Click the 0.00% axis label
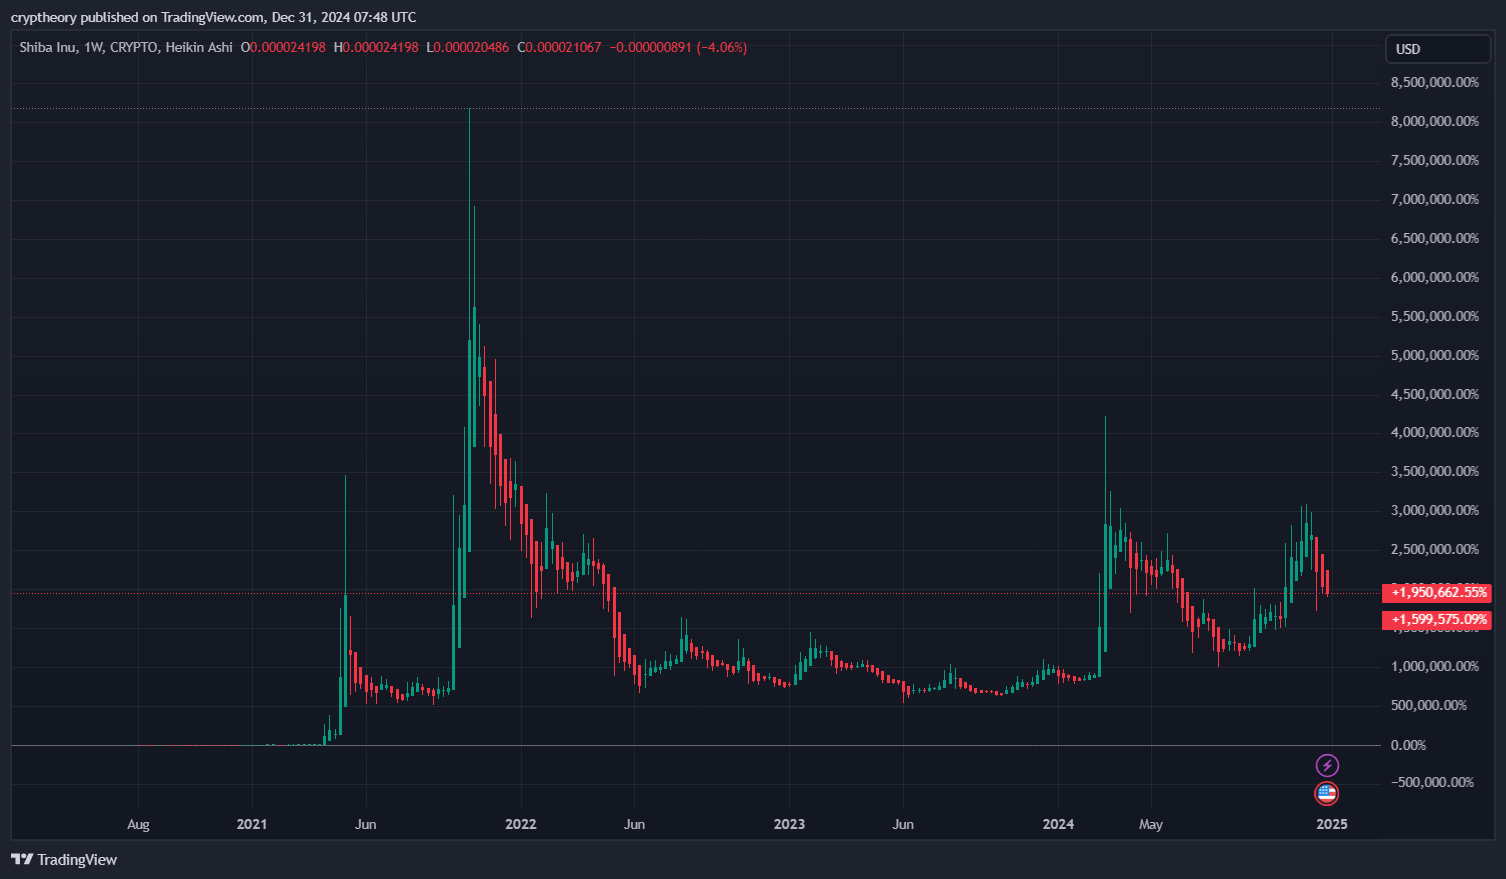Viewport: 1506px width, 879px height. pyautogui.click(x=1409, y=745)
